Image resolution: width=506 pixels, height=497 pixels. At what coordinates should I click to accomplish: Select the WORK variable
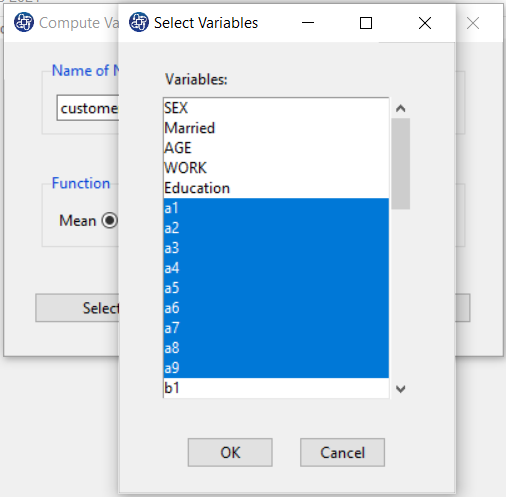point(276,168)
